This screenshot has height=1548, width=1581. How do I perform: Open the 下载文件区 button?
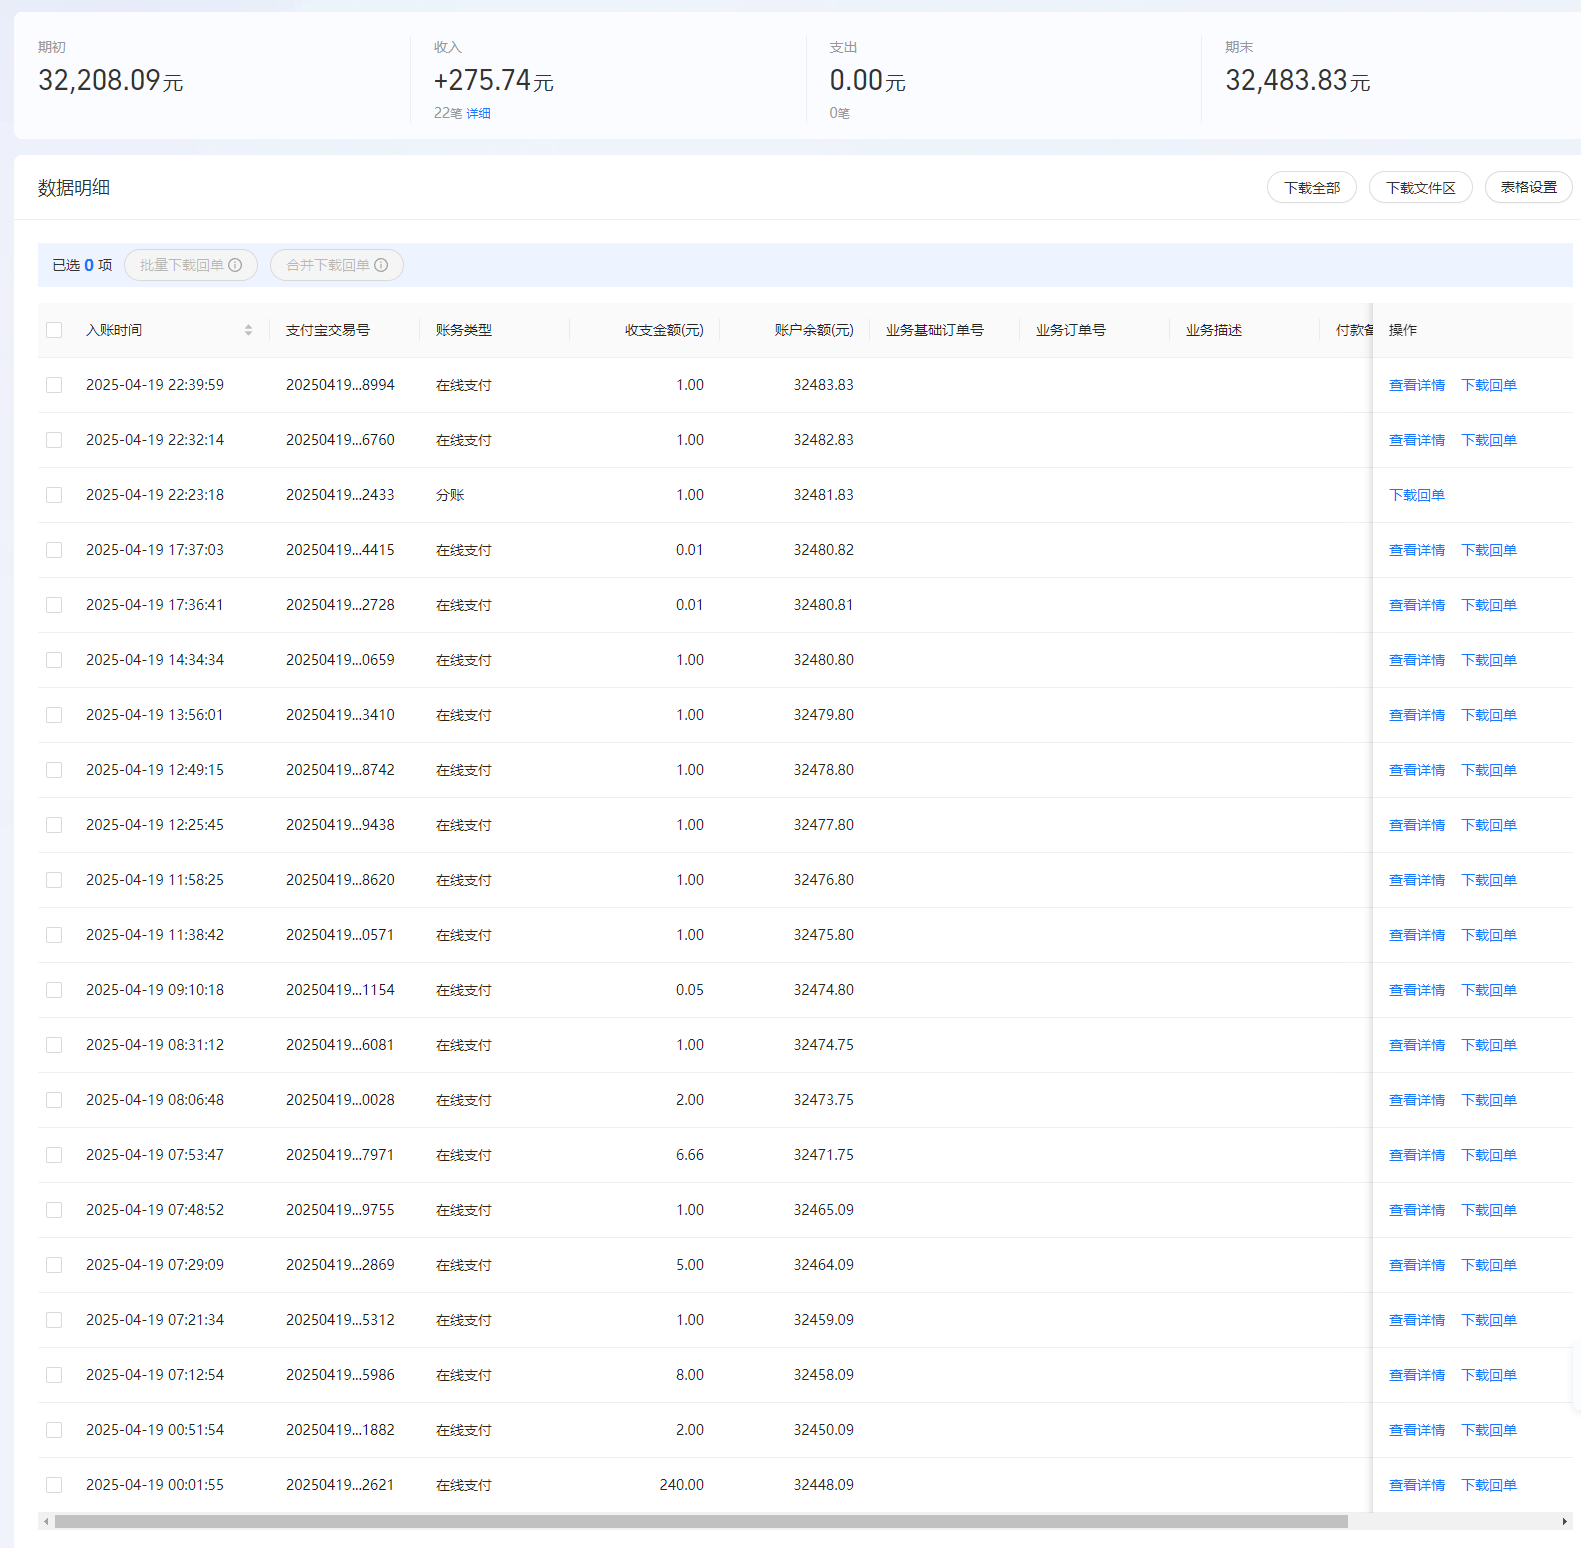click(x=1420, y=188)
